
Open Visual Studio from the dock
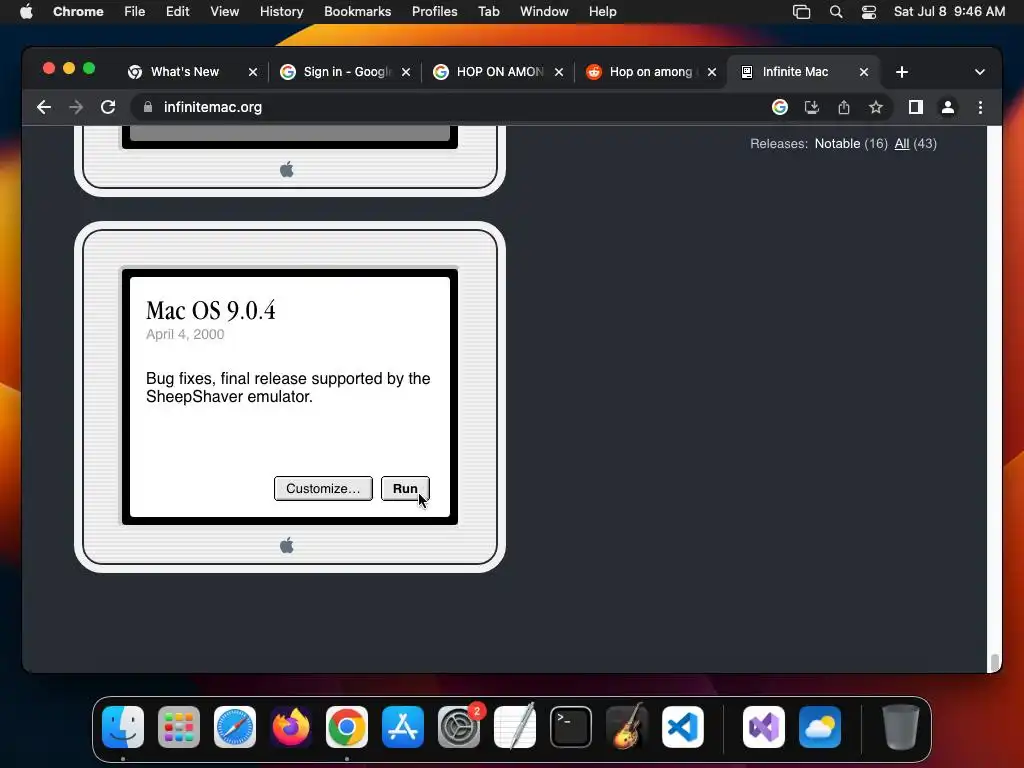[764, 727]
